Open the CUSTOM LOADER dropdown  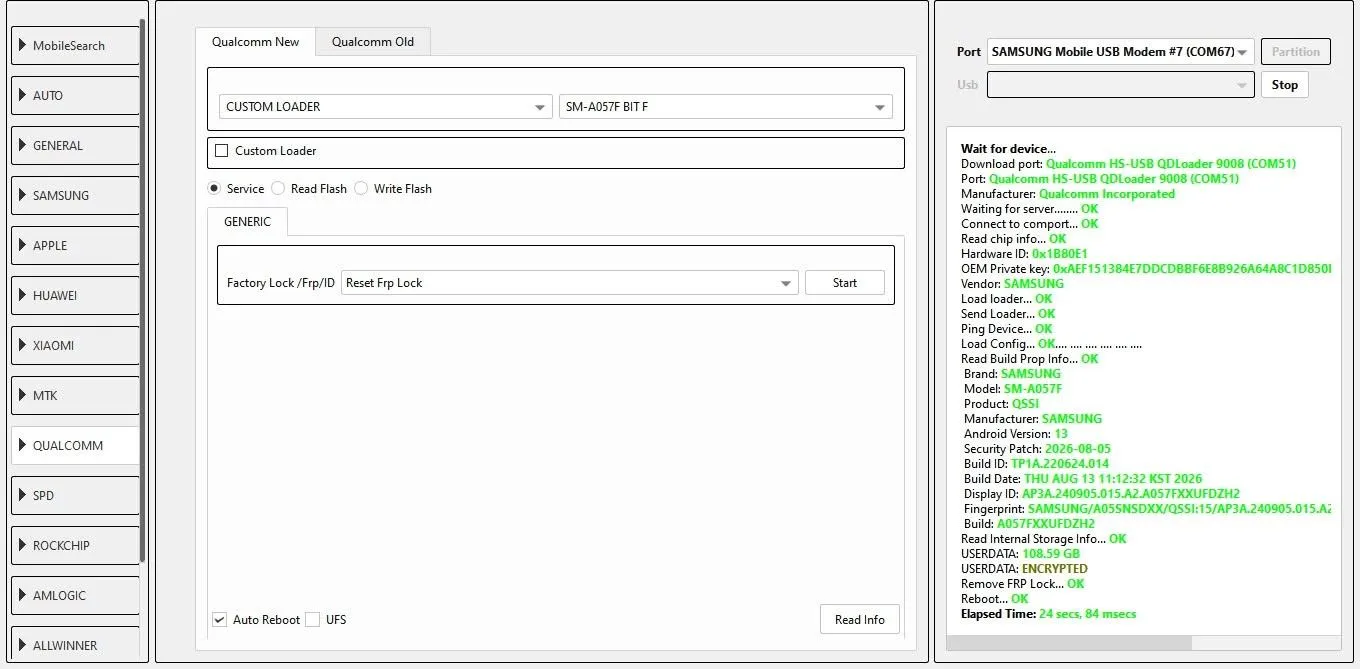(x=385, y=107)
